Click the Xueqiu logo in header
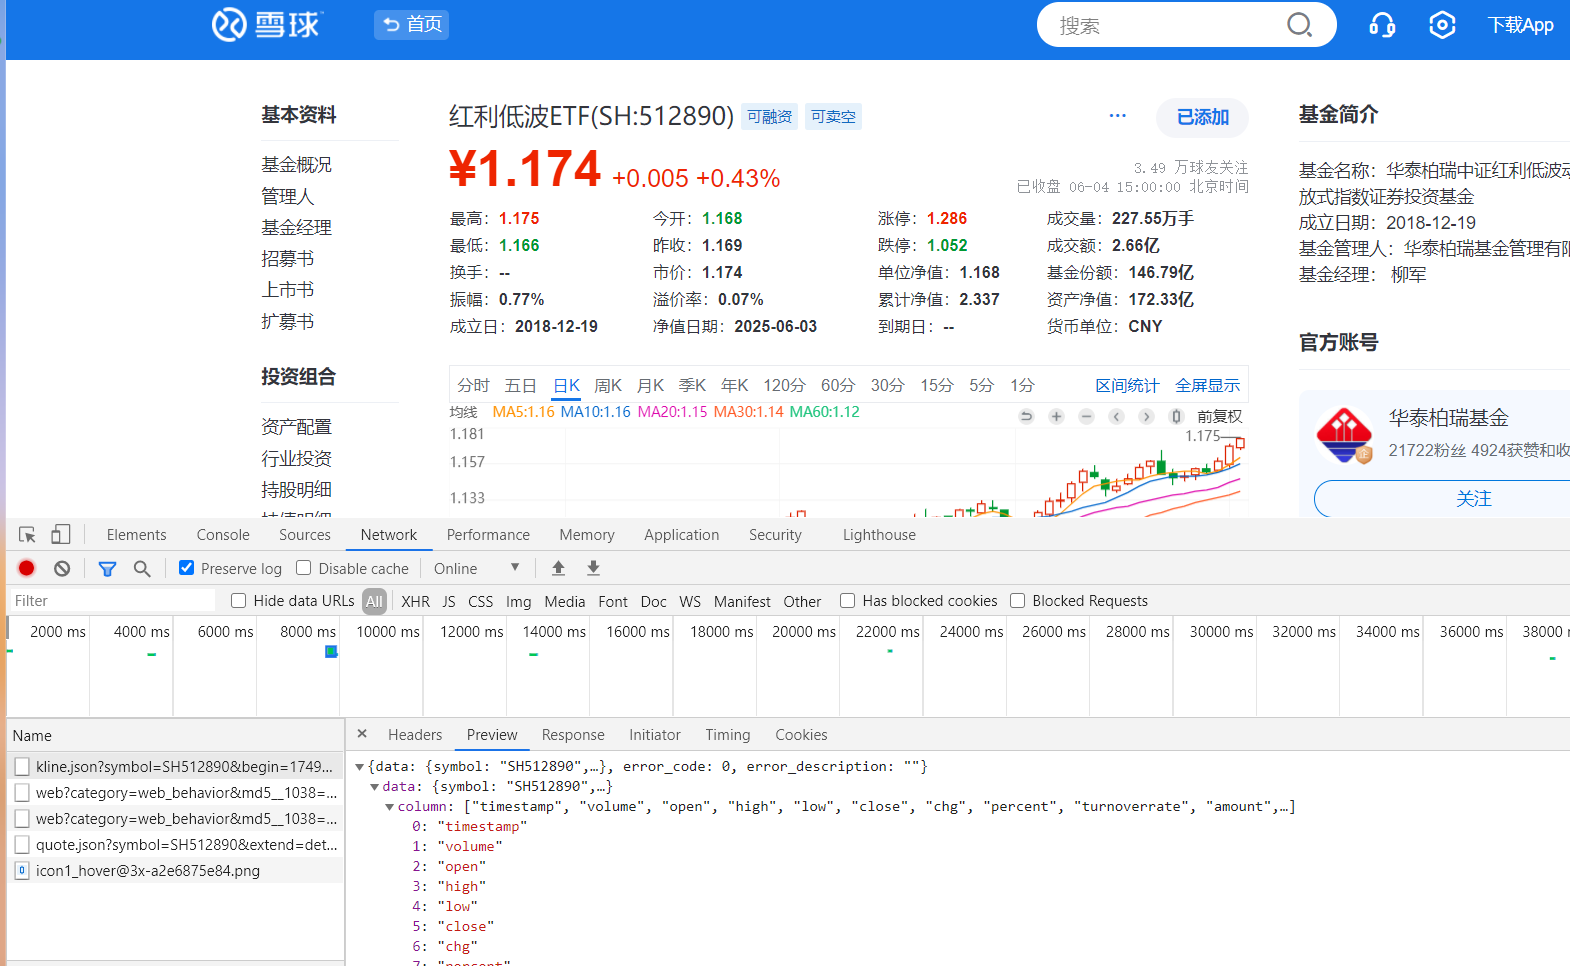 coord(265,25)
